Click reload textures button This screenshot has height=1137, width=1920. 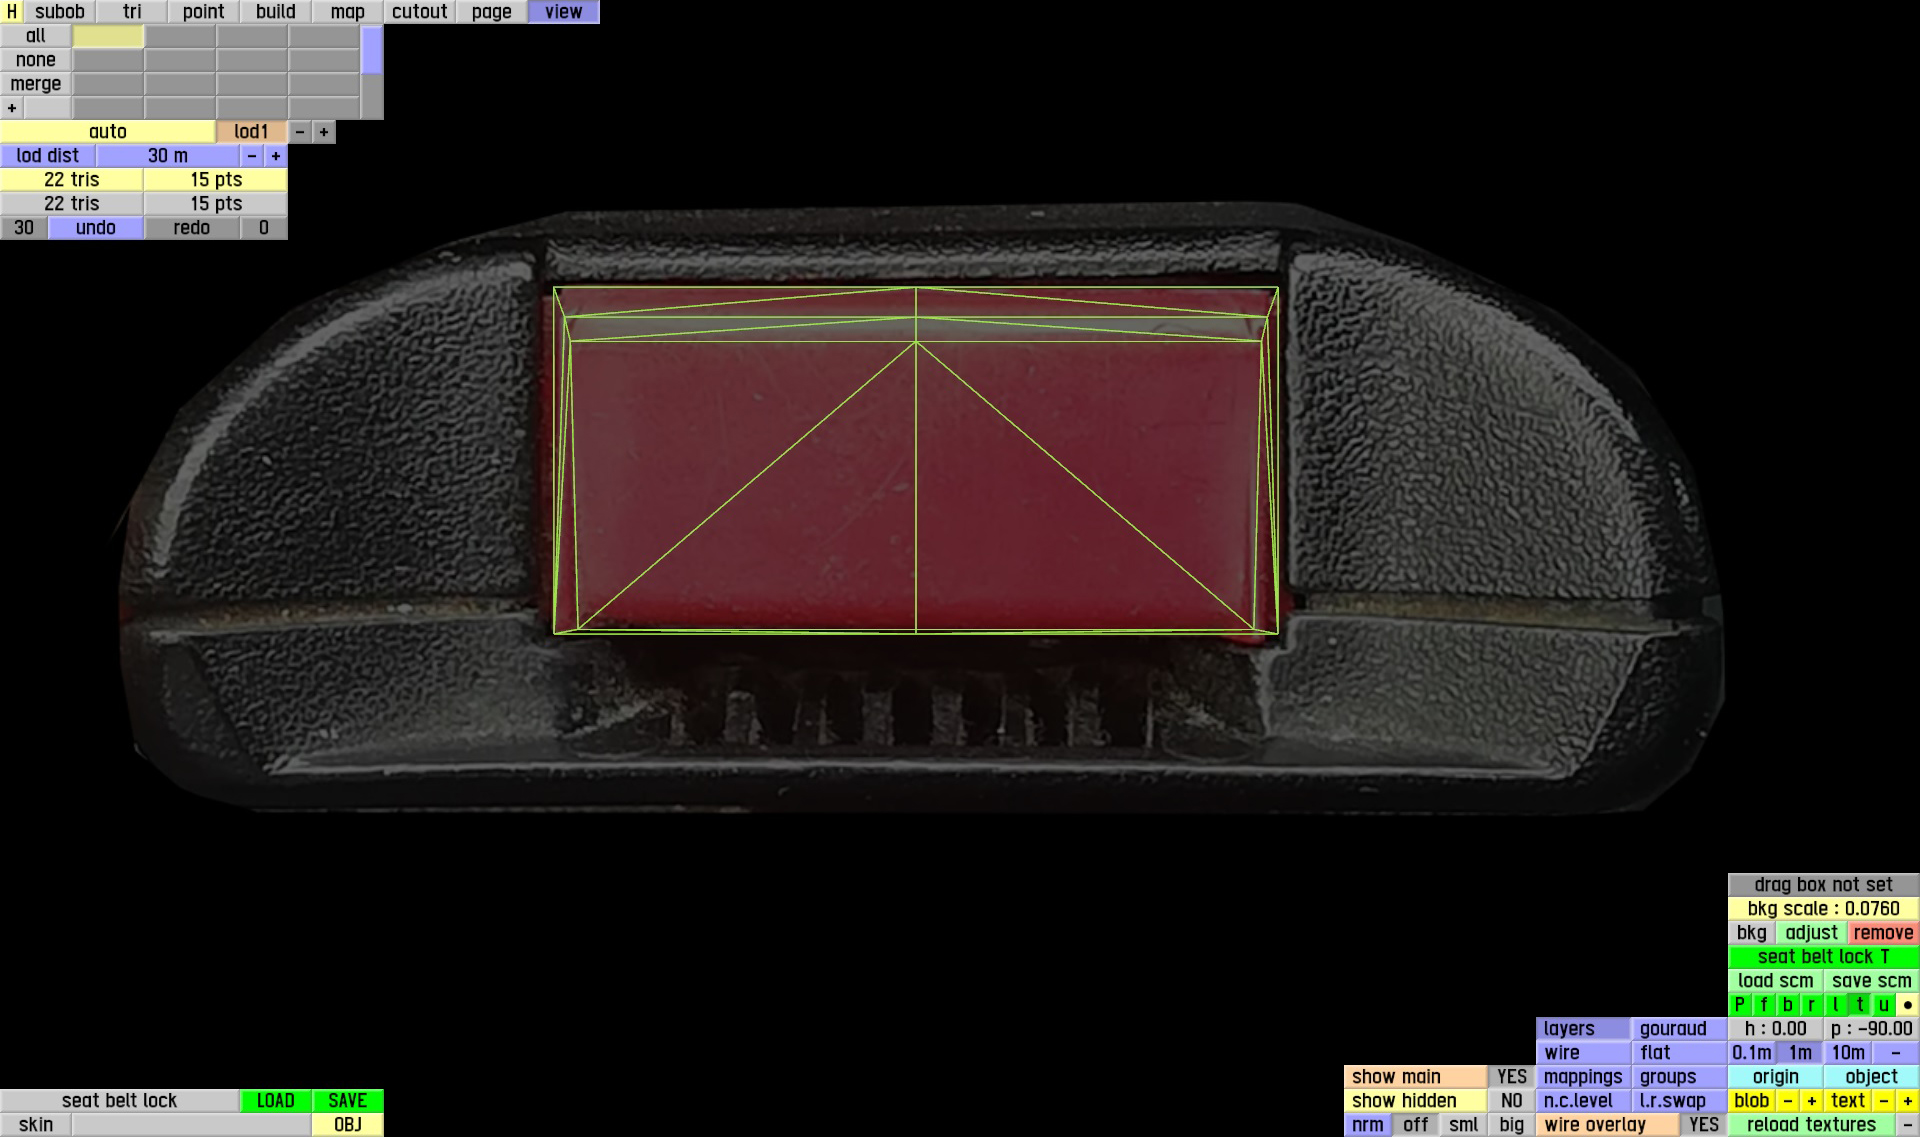click(x=1811, y=1125)
